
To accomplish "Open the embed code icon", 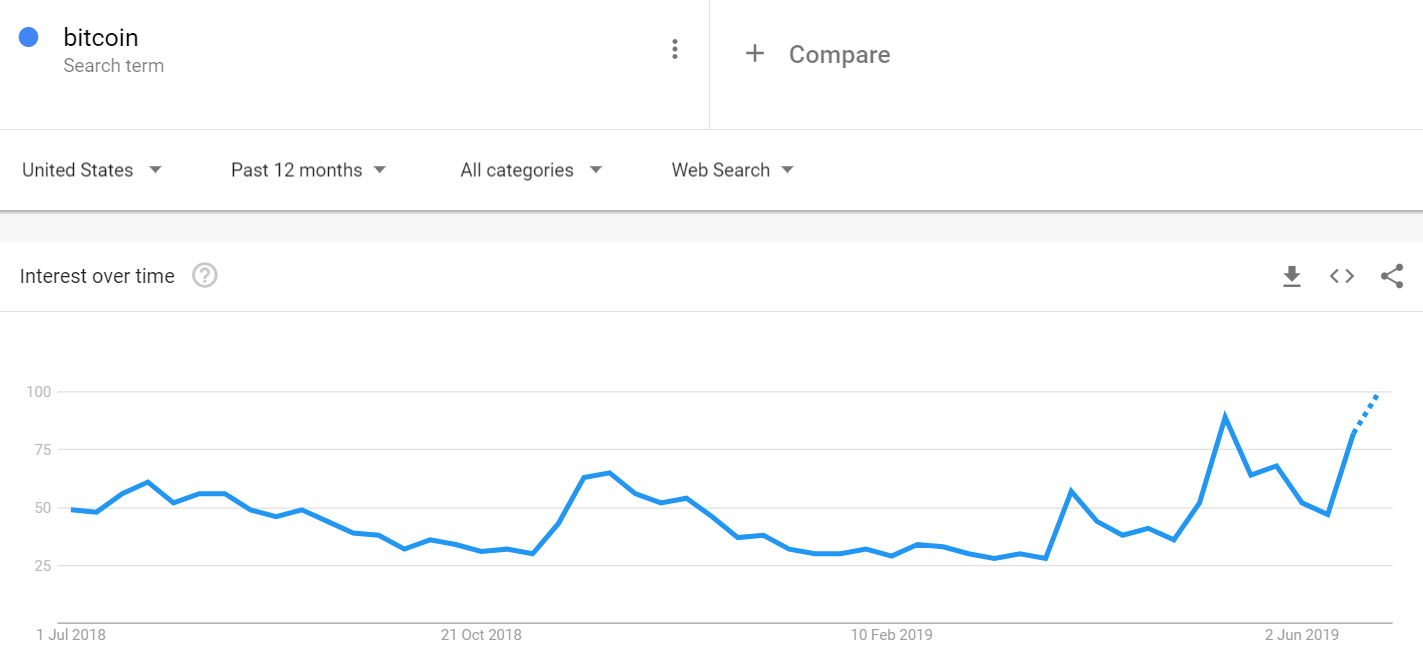I will click(x=1342, y=277).
